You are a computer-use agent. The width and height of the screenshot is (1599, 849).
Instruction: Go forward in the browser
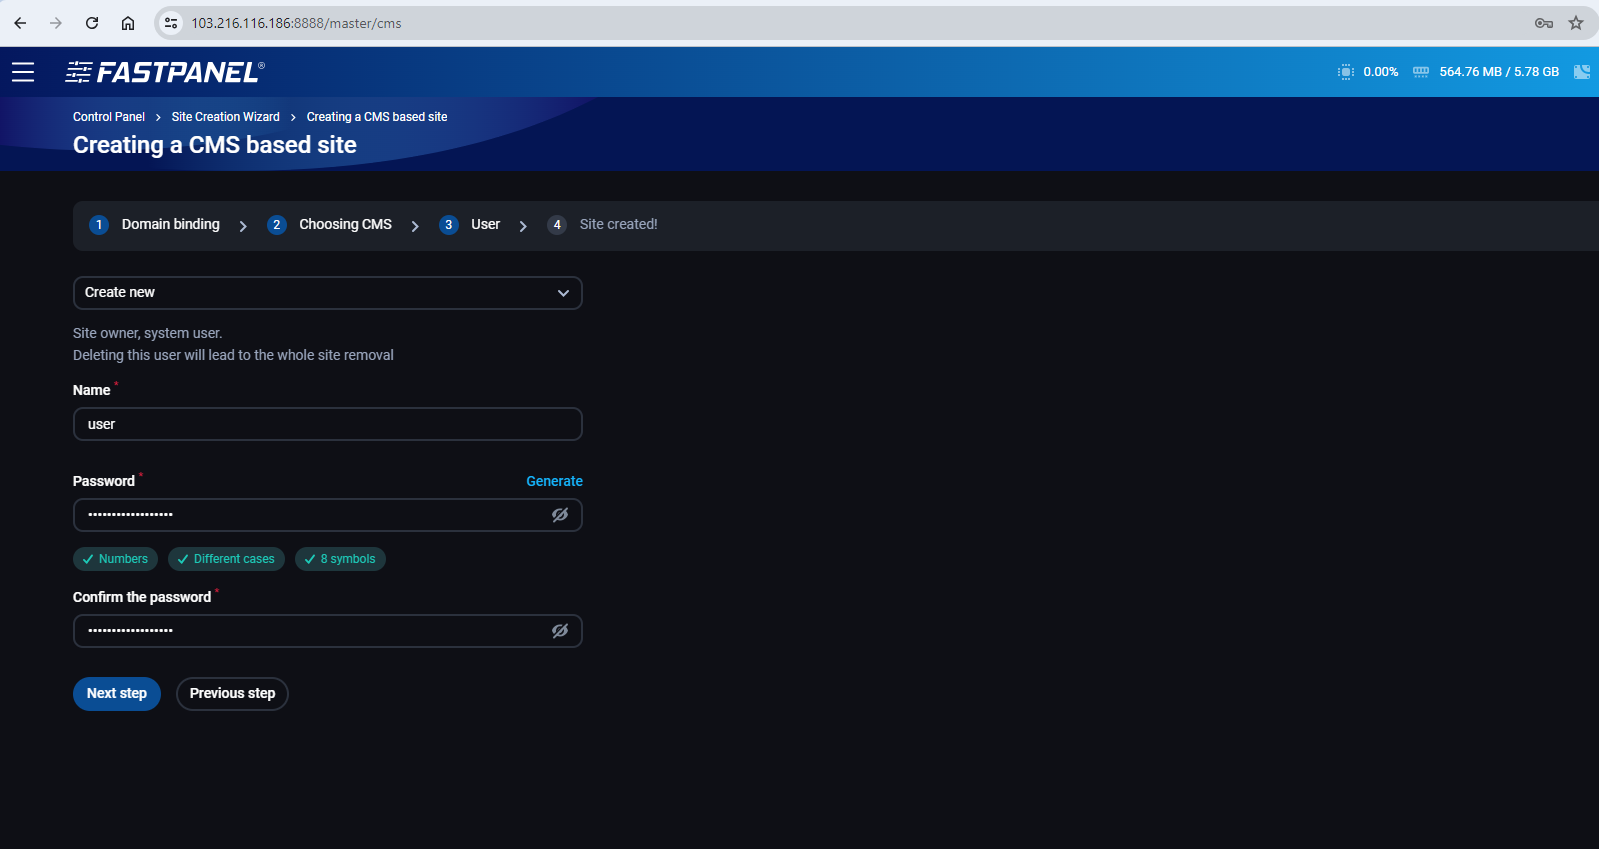pyautogui.click(x=56, y=23)
